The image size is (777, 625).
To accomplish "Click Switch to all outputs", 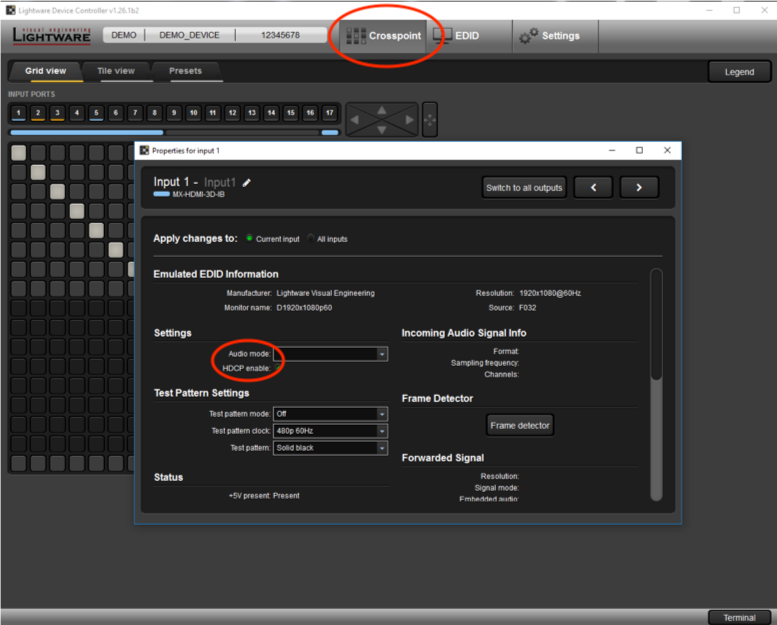I will point(524,188).
